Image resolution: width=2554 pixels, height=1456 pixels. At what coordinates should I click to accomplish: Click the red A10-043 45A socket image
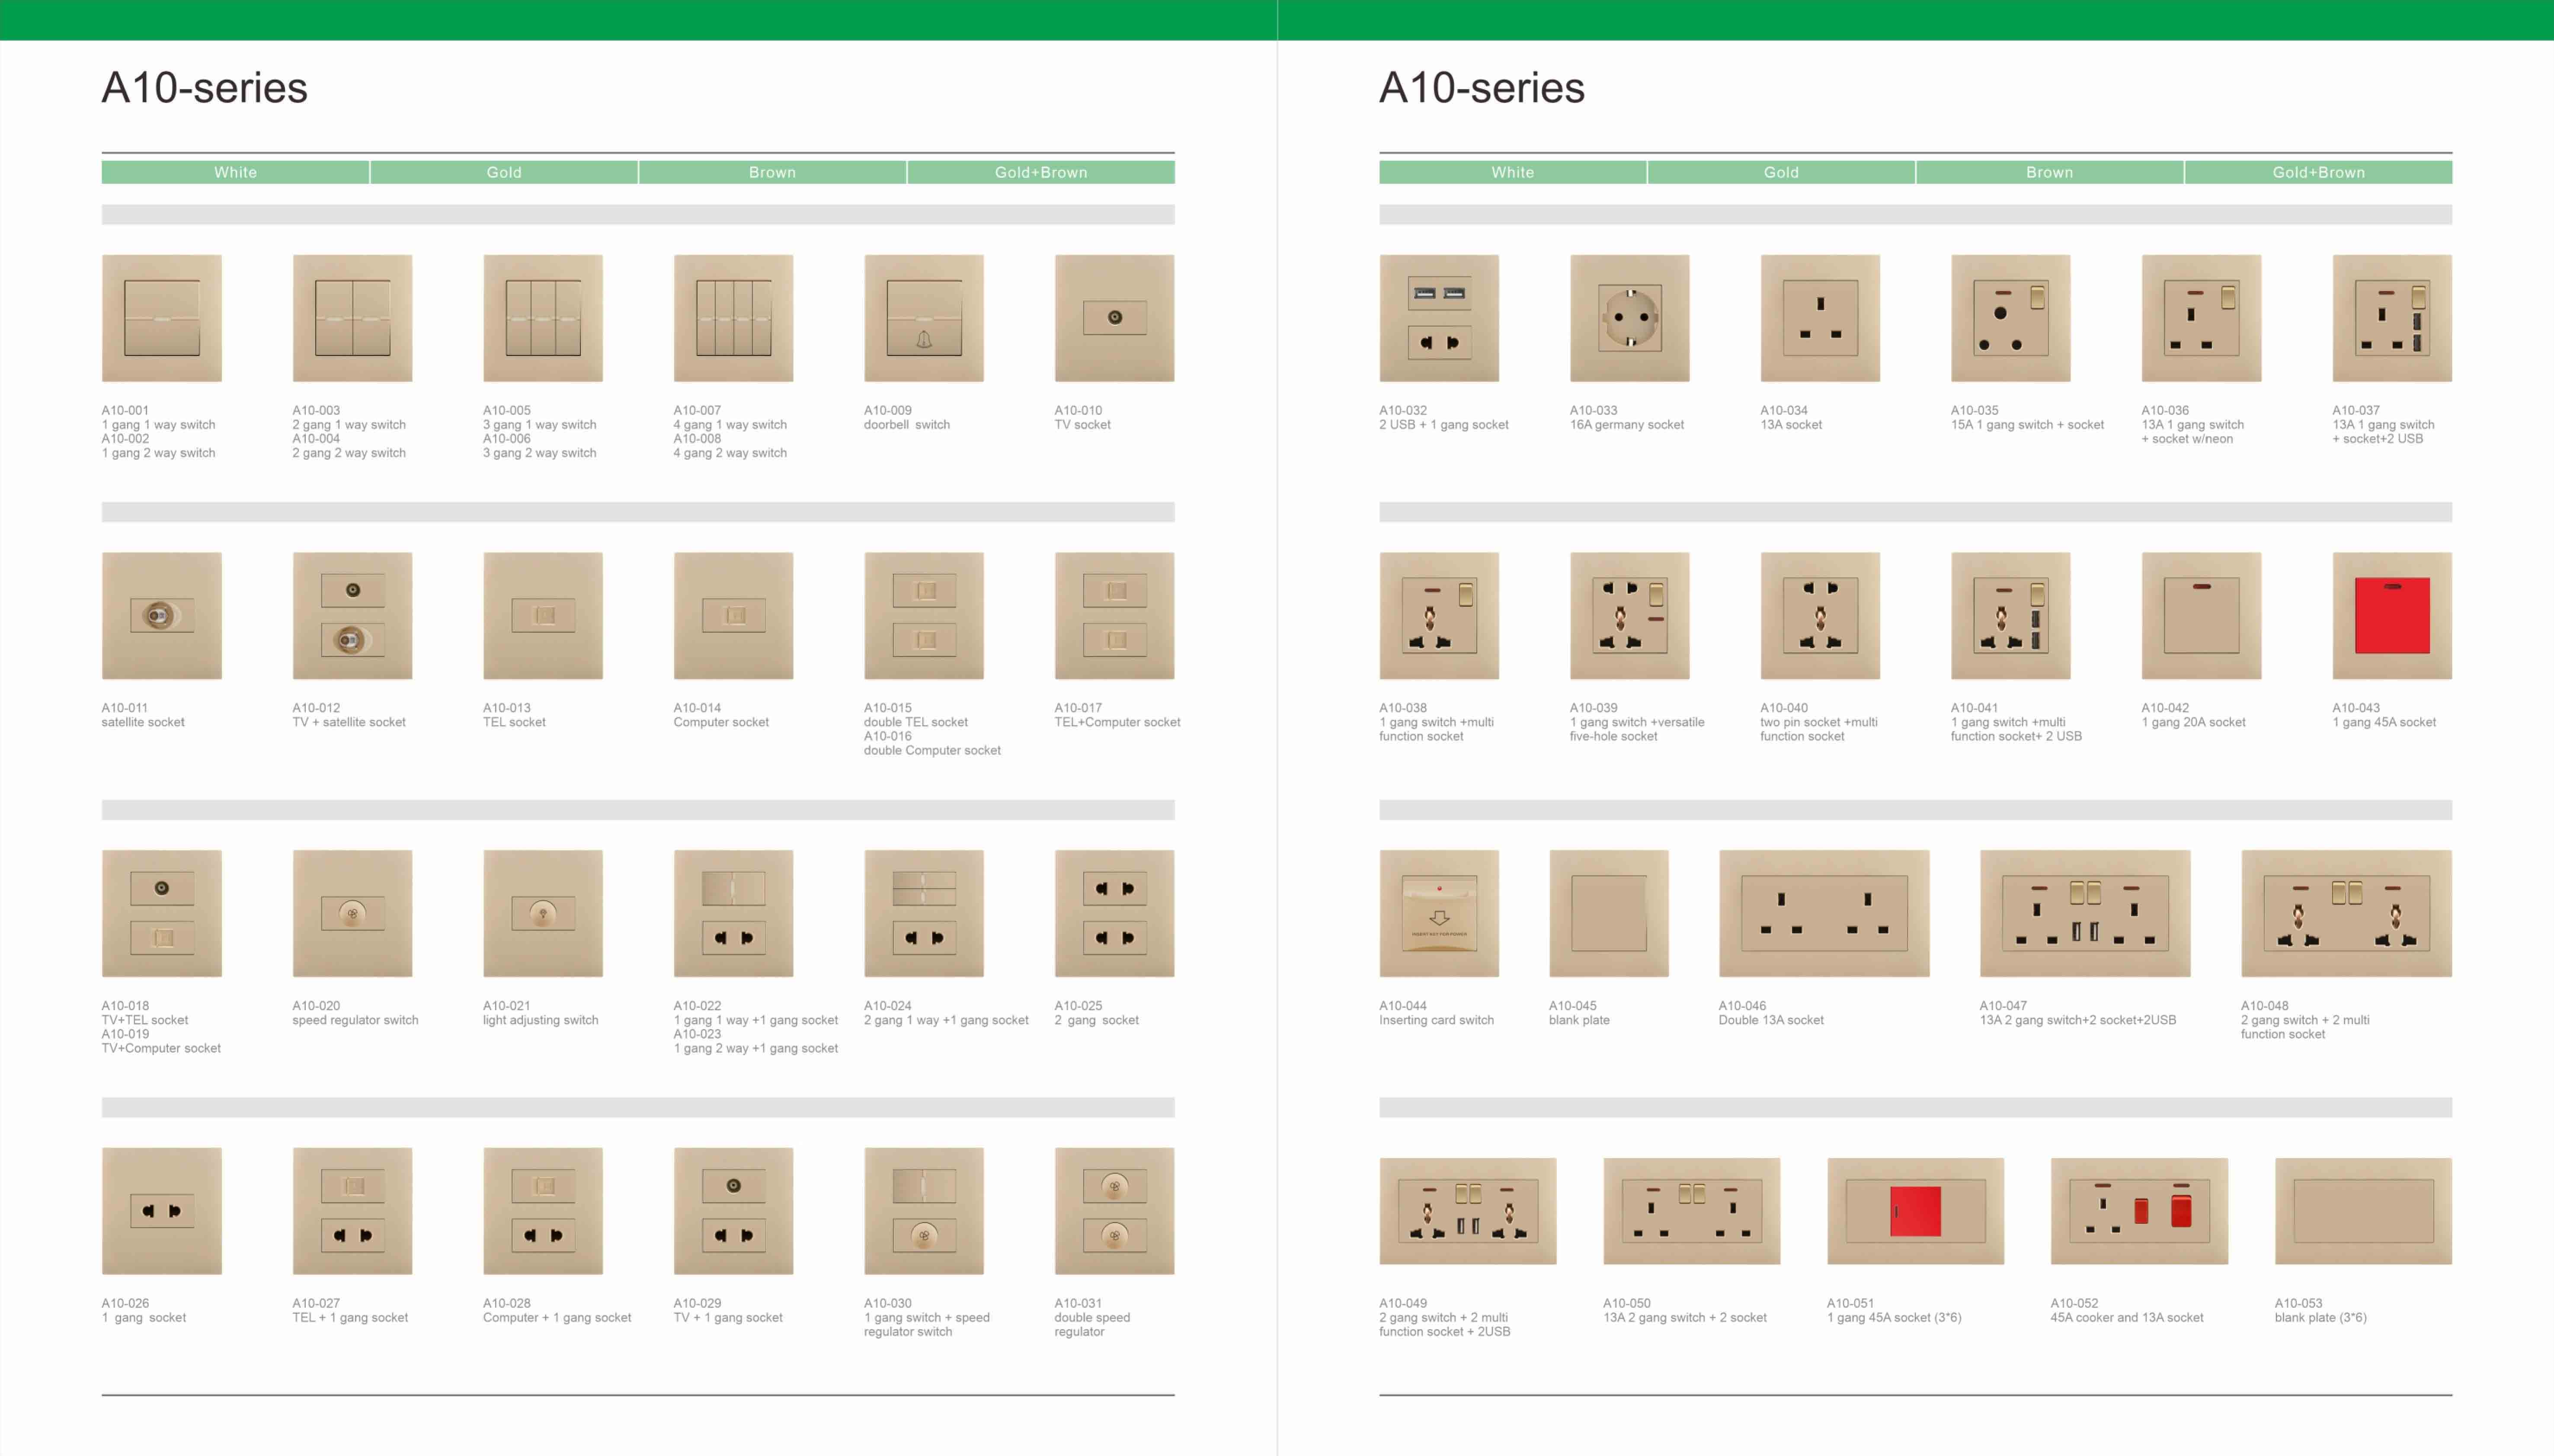[x=2392, y=616]
